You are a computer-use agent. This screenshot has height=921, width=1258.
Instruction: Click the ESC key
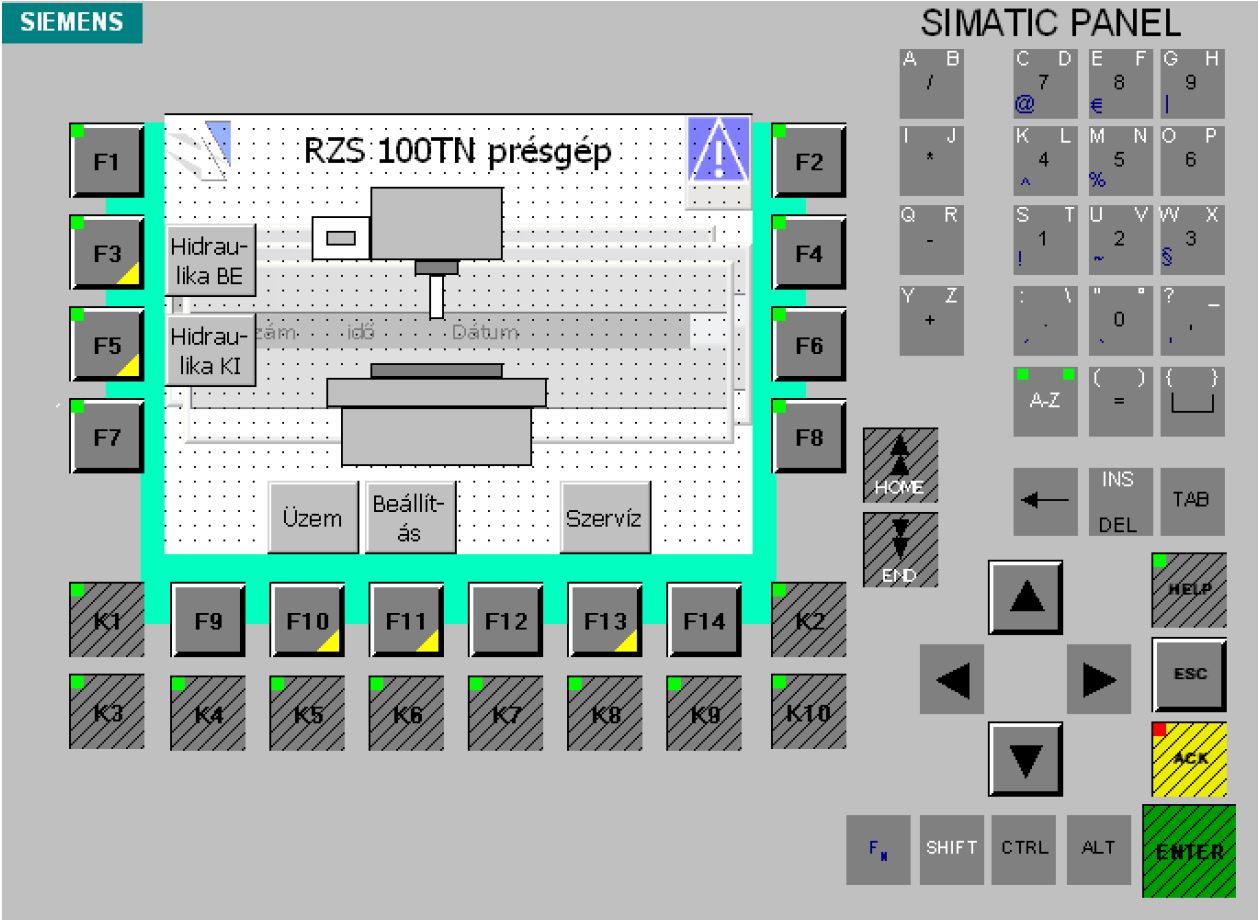pyautogui.click(x=1189, y=674)
